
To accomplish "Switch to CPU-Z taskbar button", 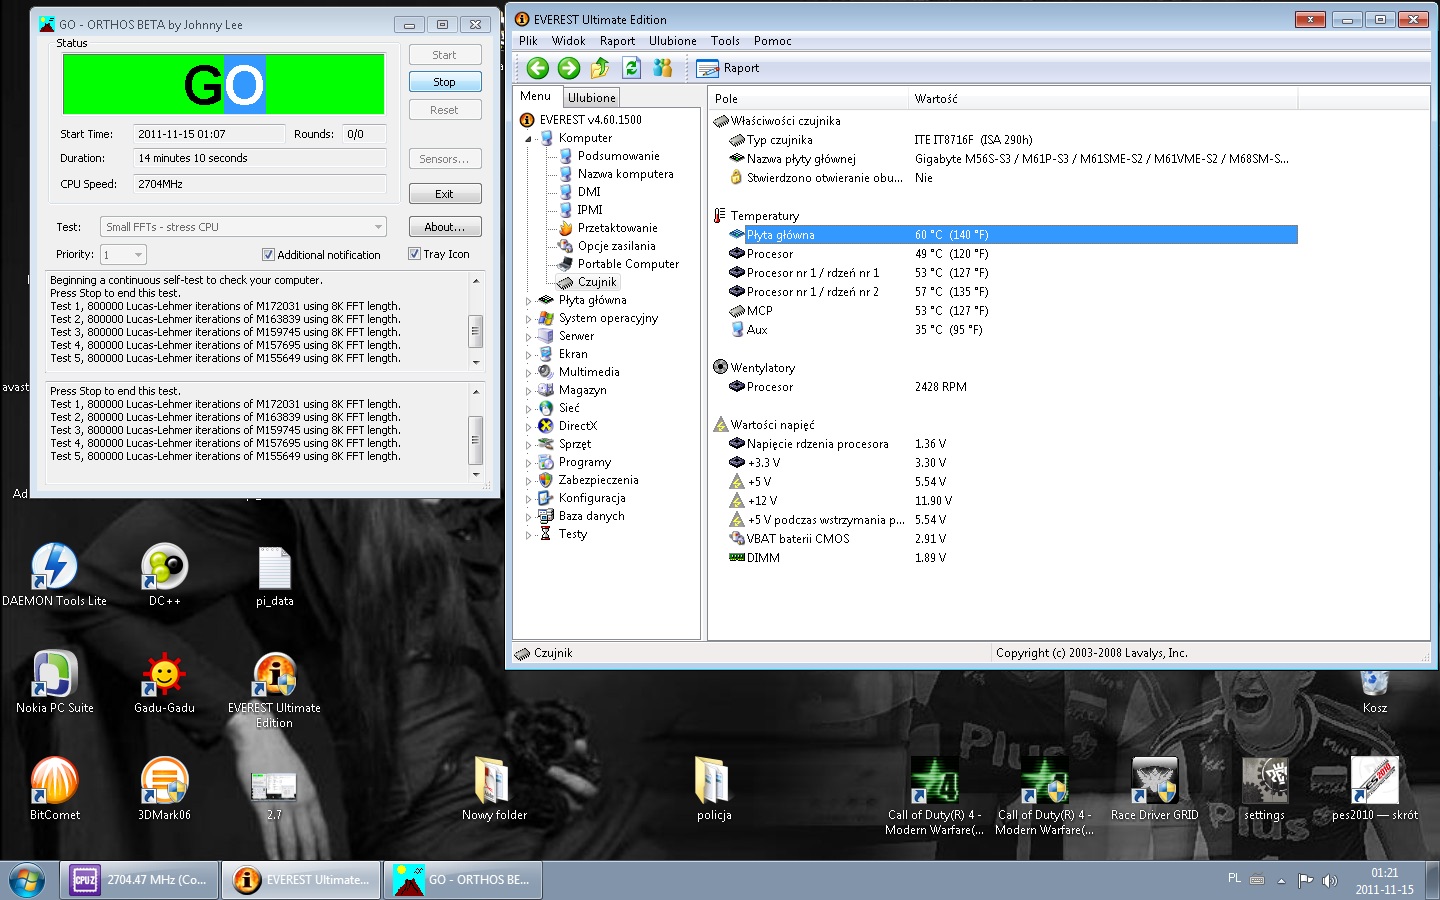I will 139,880.
